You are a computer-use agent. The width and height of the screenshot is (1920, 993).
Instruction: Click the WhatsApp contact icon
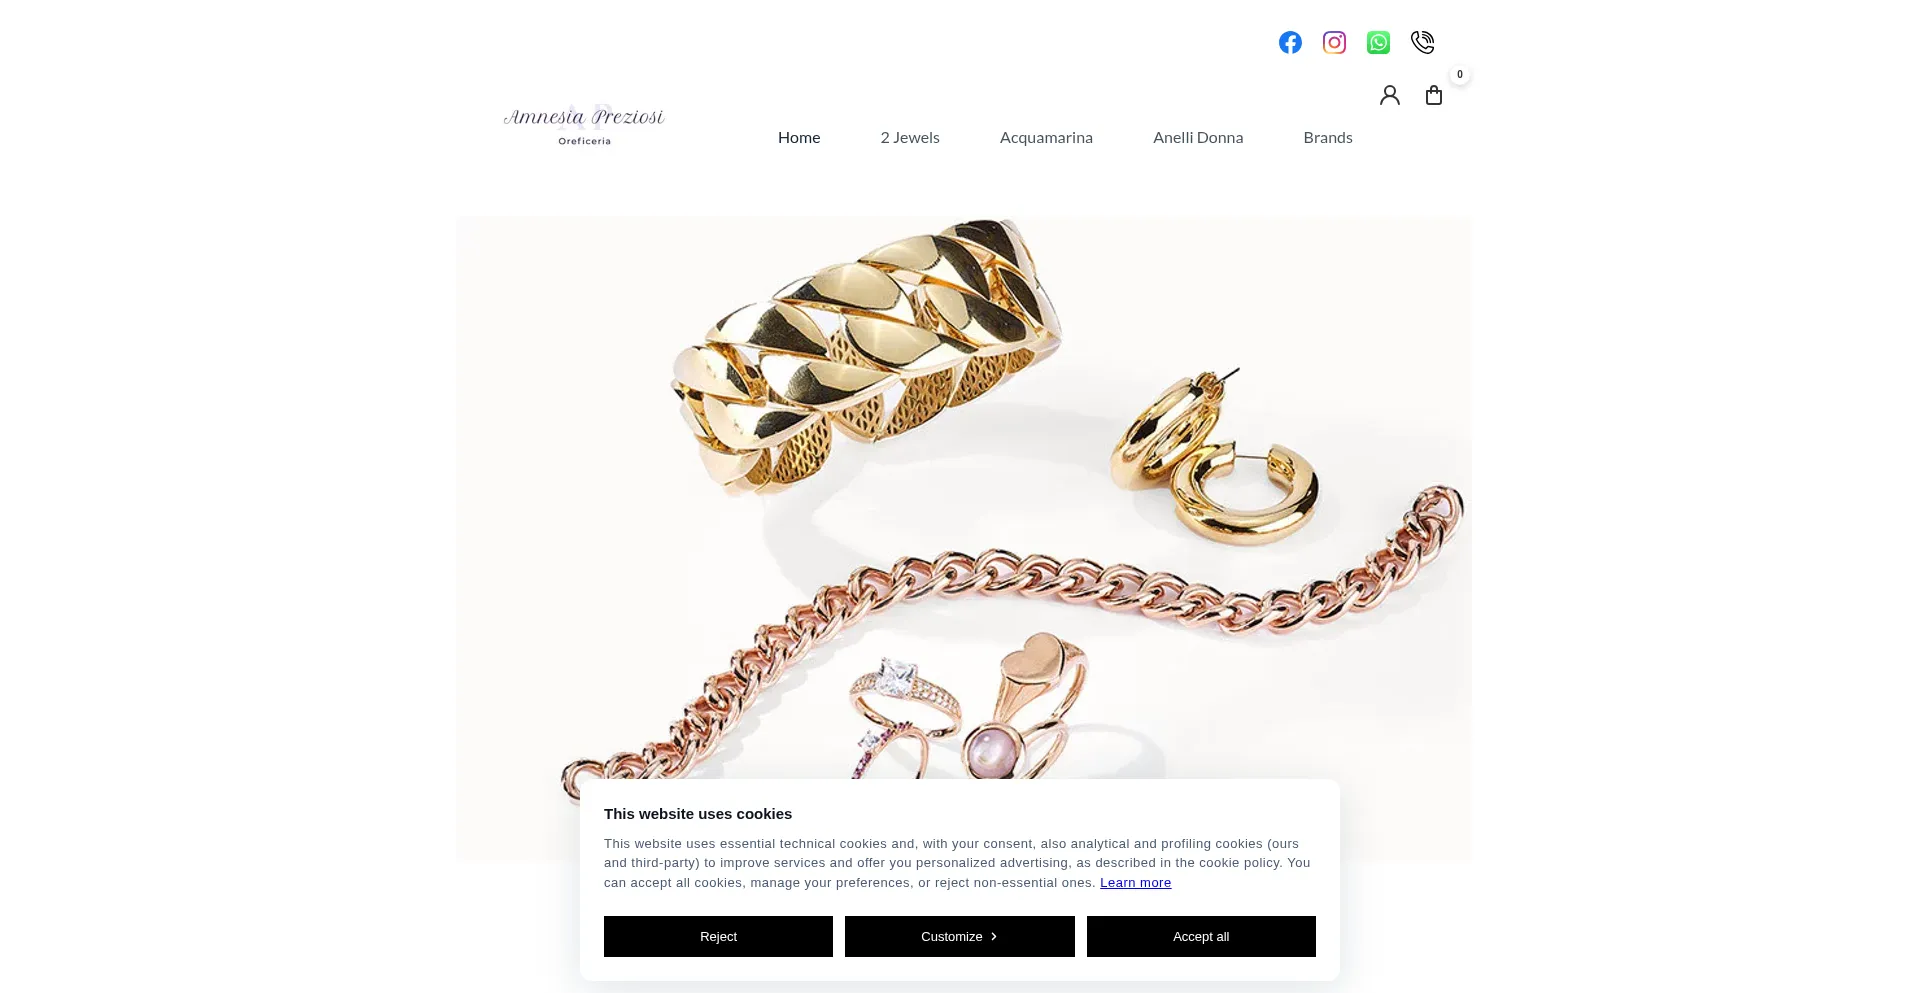point(1378,42)
